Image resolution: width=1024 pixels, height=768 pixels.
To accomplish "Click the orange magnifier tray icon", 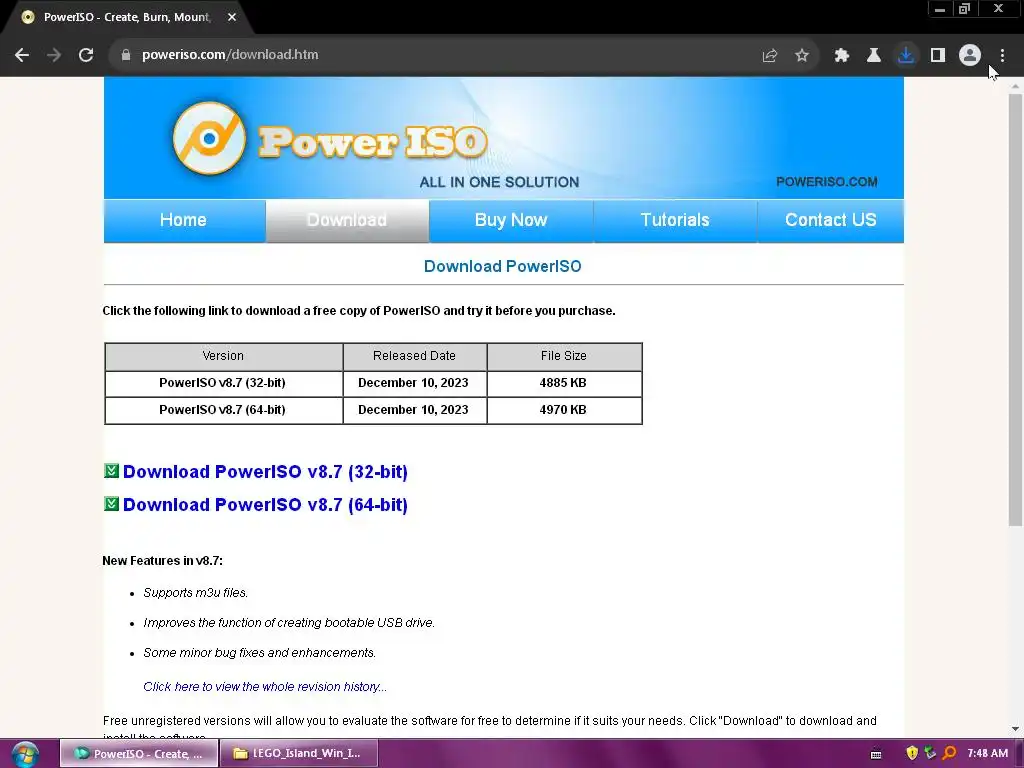I will pos(950,753).
